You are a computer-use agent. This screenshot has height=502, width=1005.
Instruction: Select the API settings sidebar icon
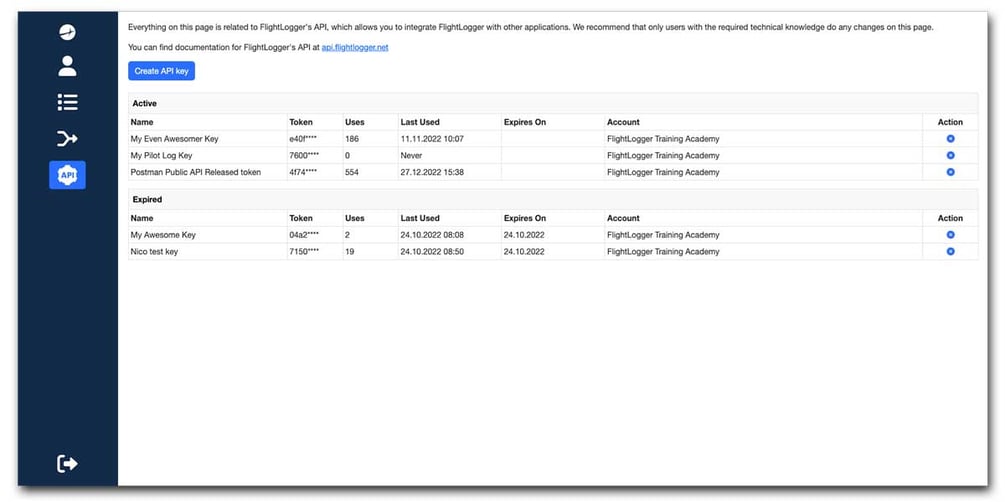coord(67,175)
